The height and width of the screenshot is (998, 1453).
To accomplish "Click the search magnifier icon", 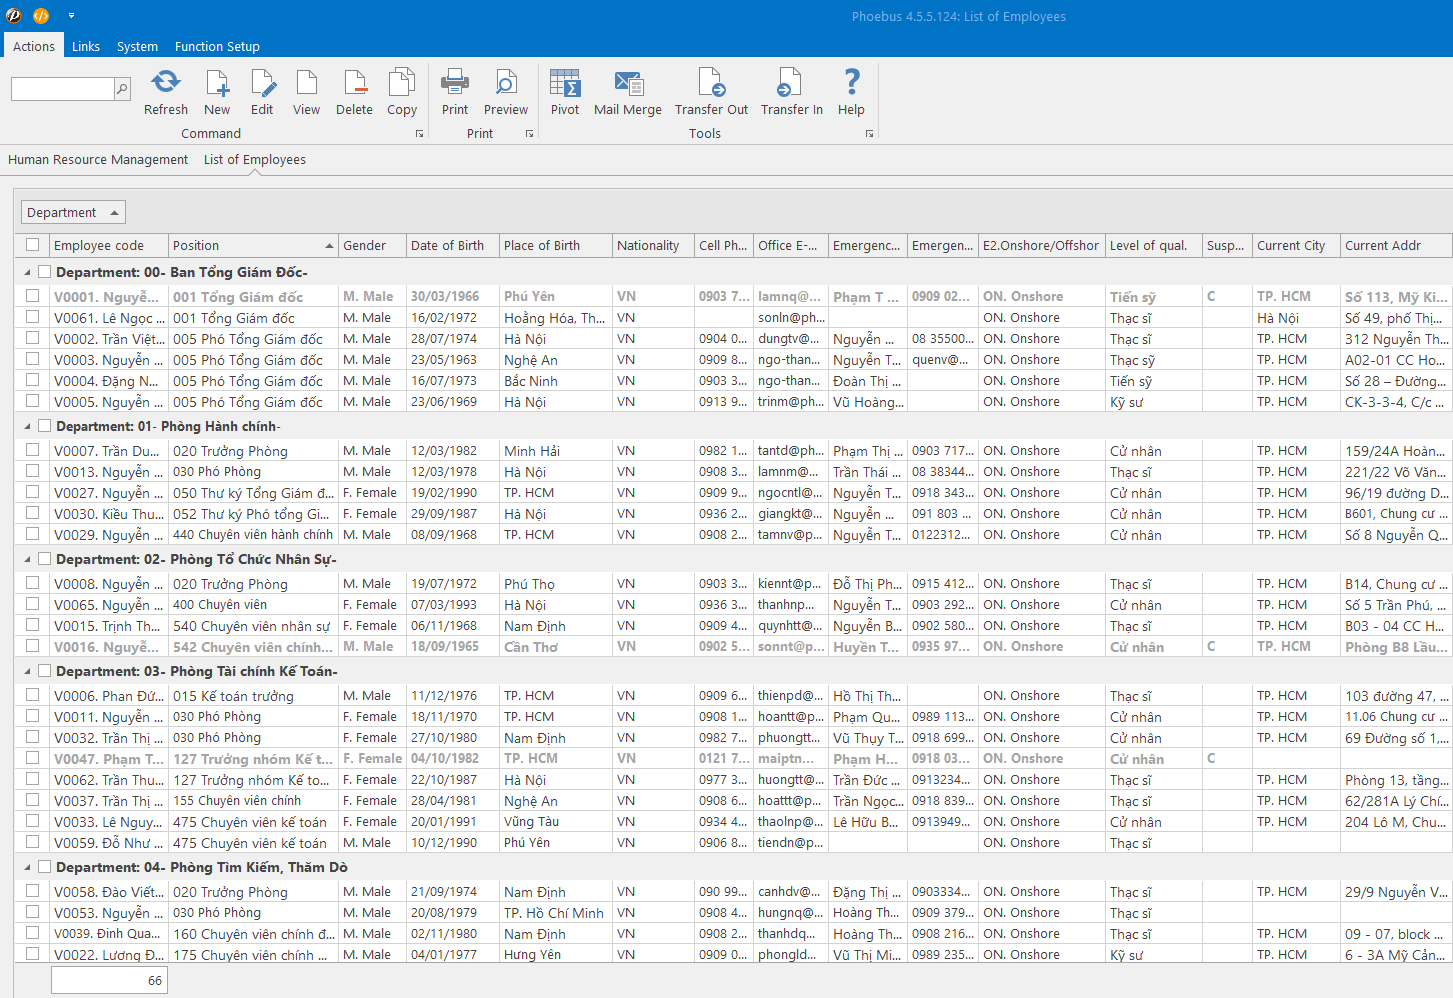I will pyautogui.click(x=122, y=89).
